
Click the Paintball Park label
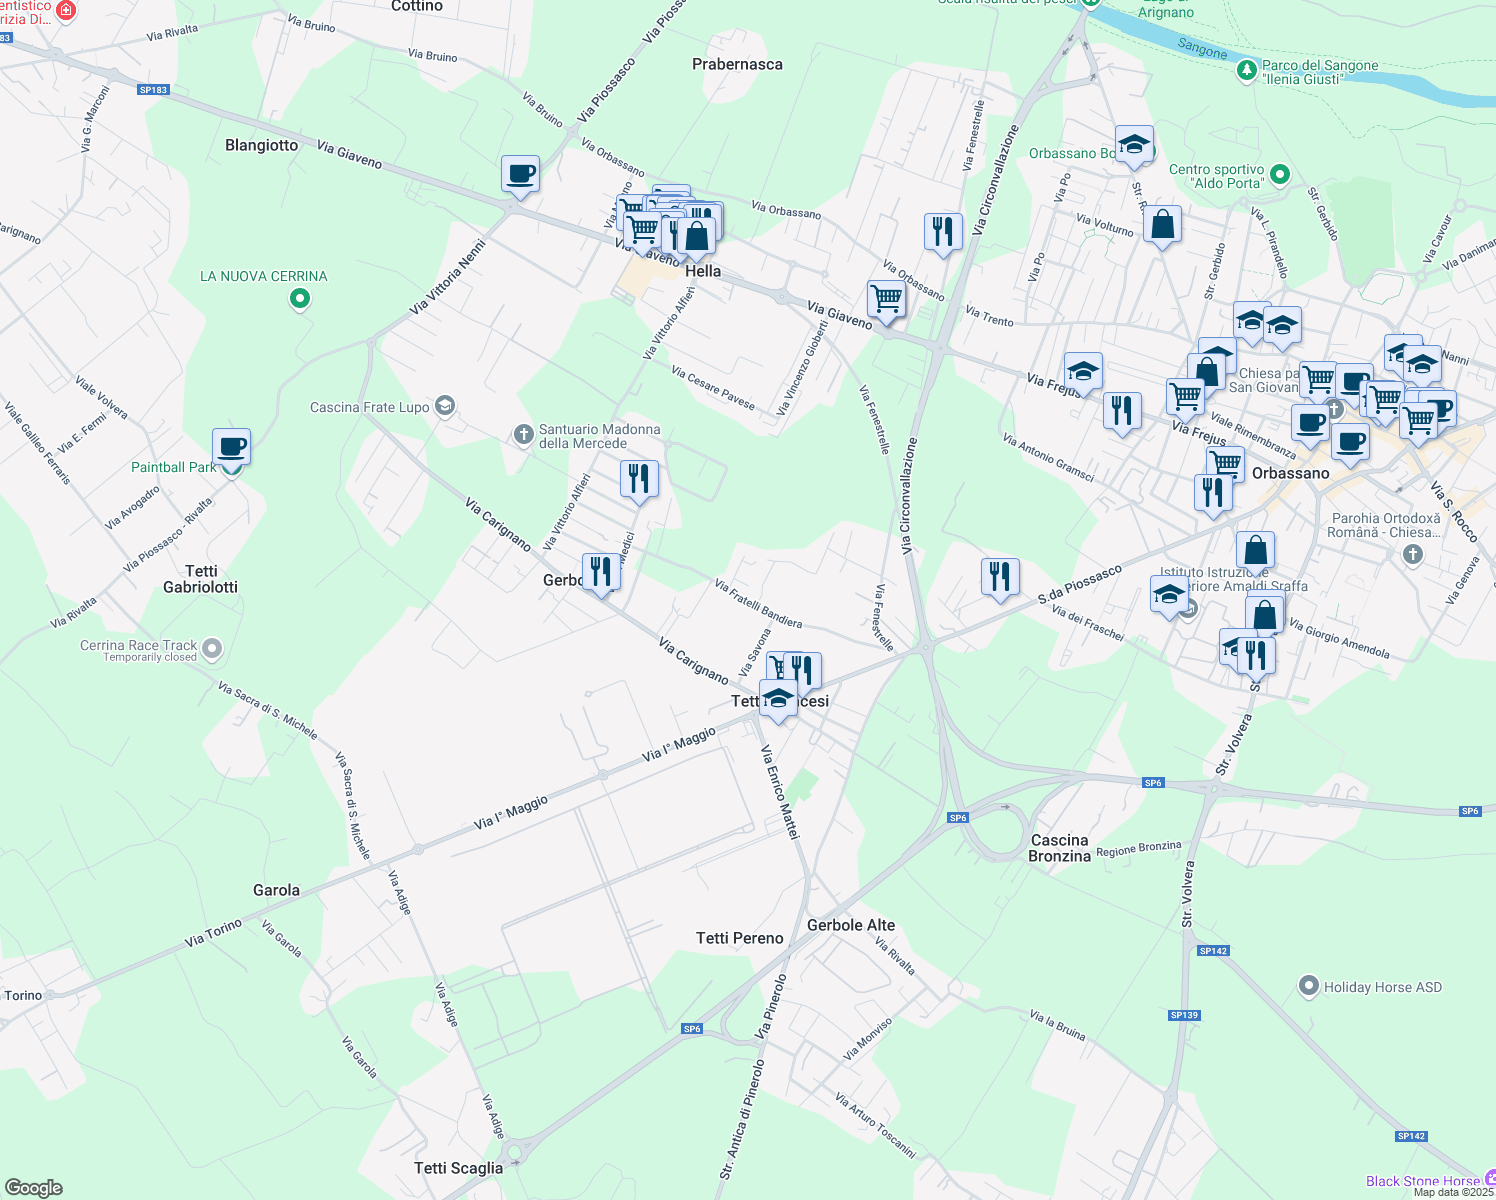(x=174, y=467)
